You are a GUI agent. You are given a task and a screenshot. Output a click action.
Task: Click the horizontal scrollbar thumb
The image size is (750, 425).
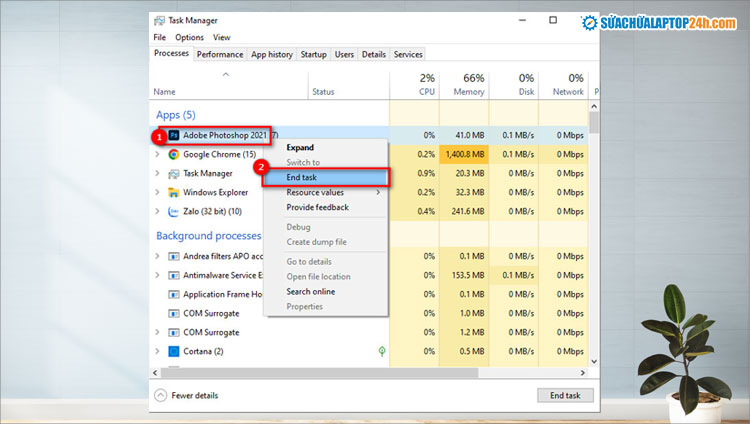click(319, 373)
